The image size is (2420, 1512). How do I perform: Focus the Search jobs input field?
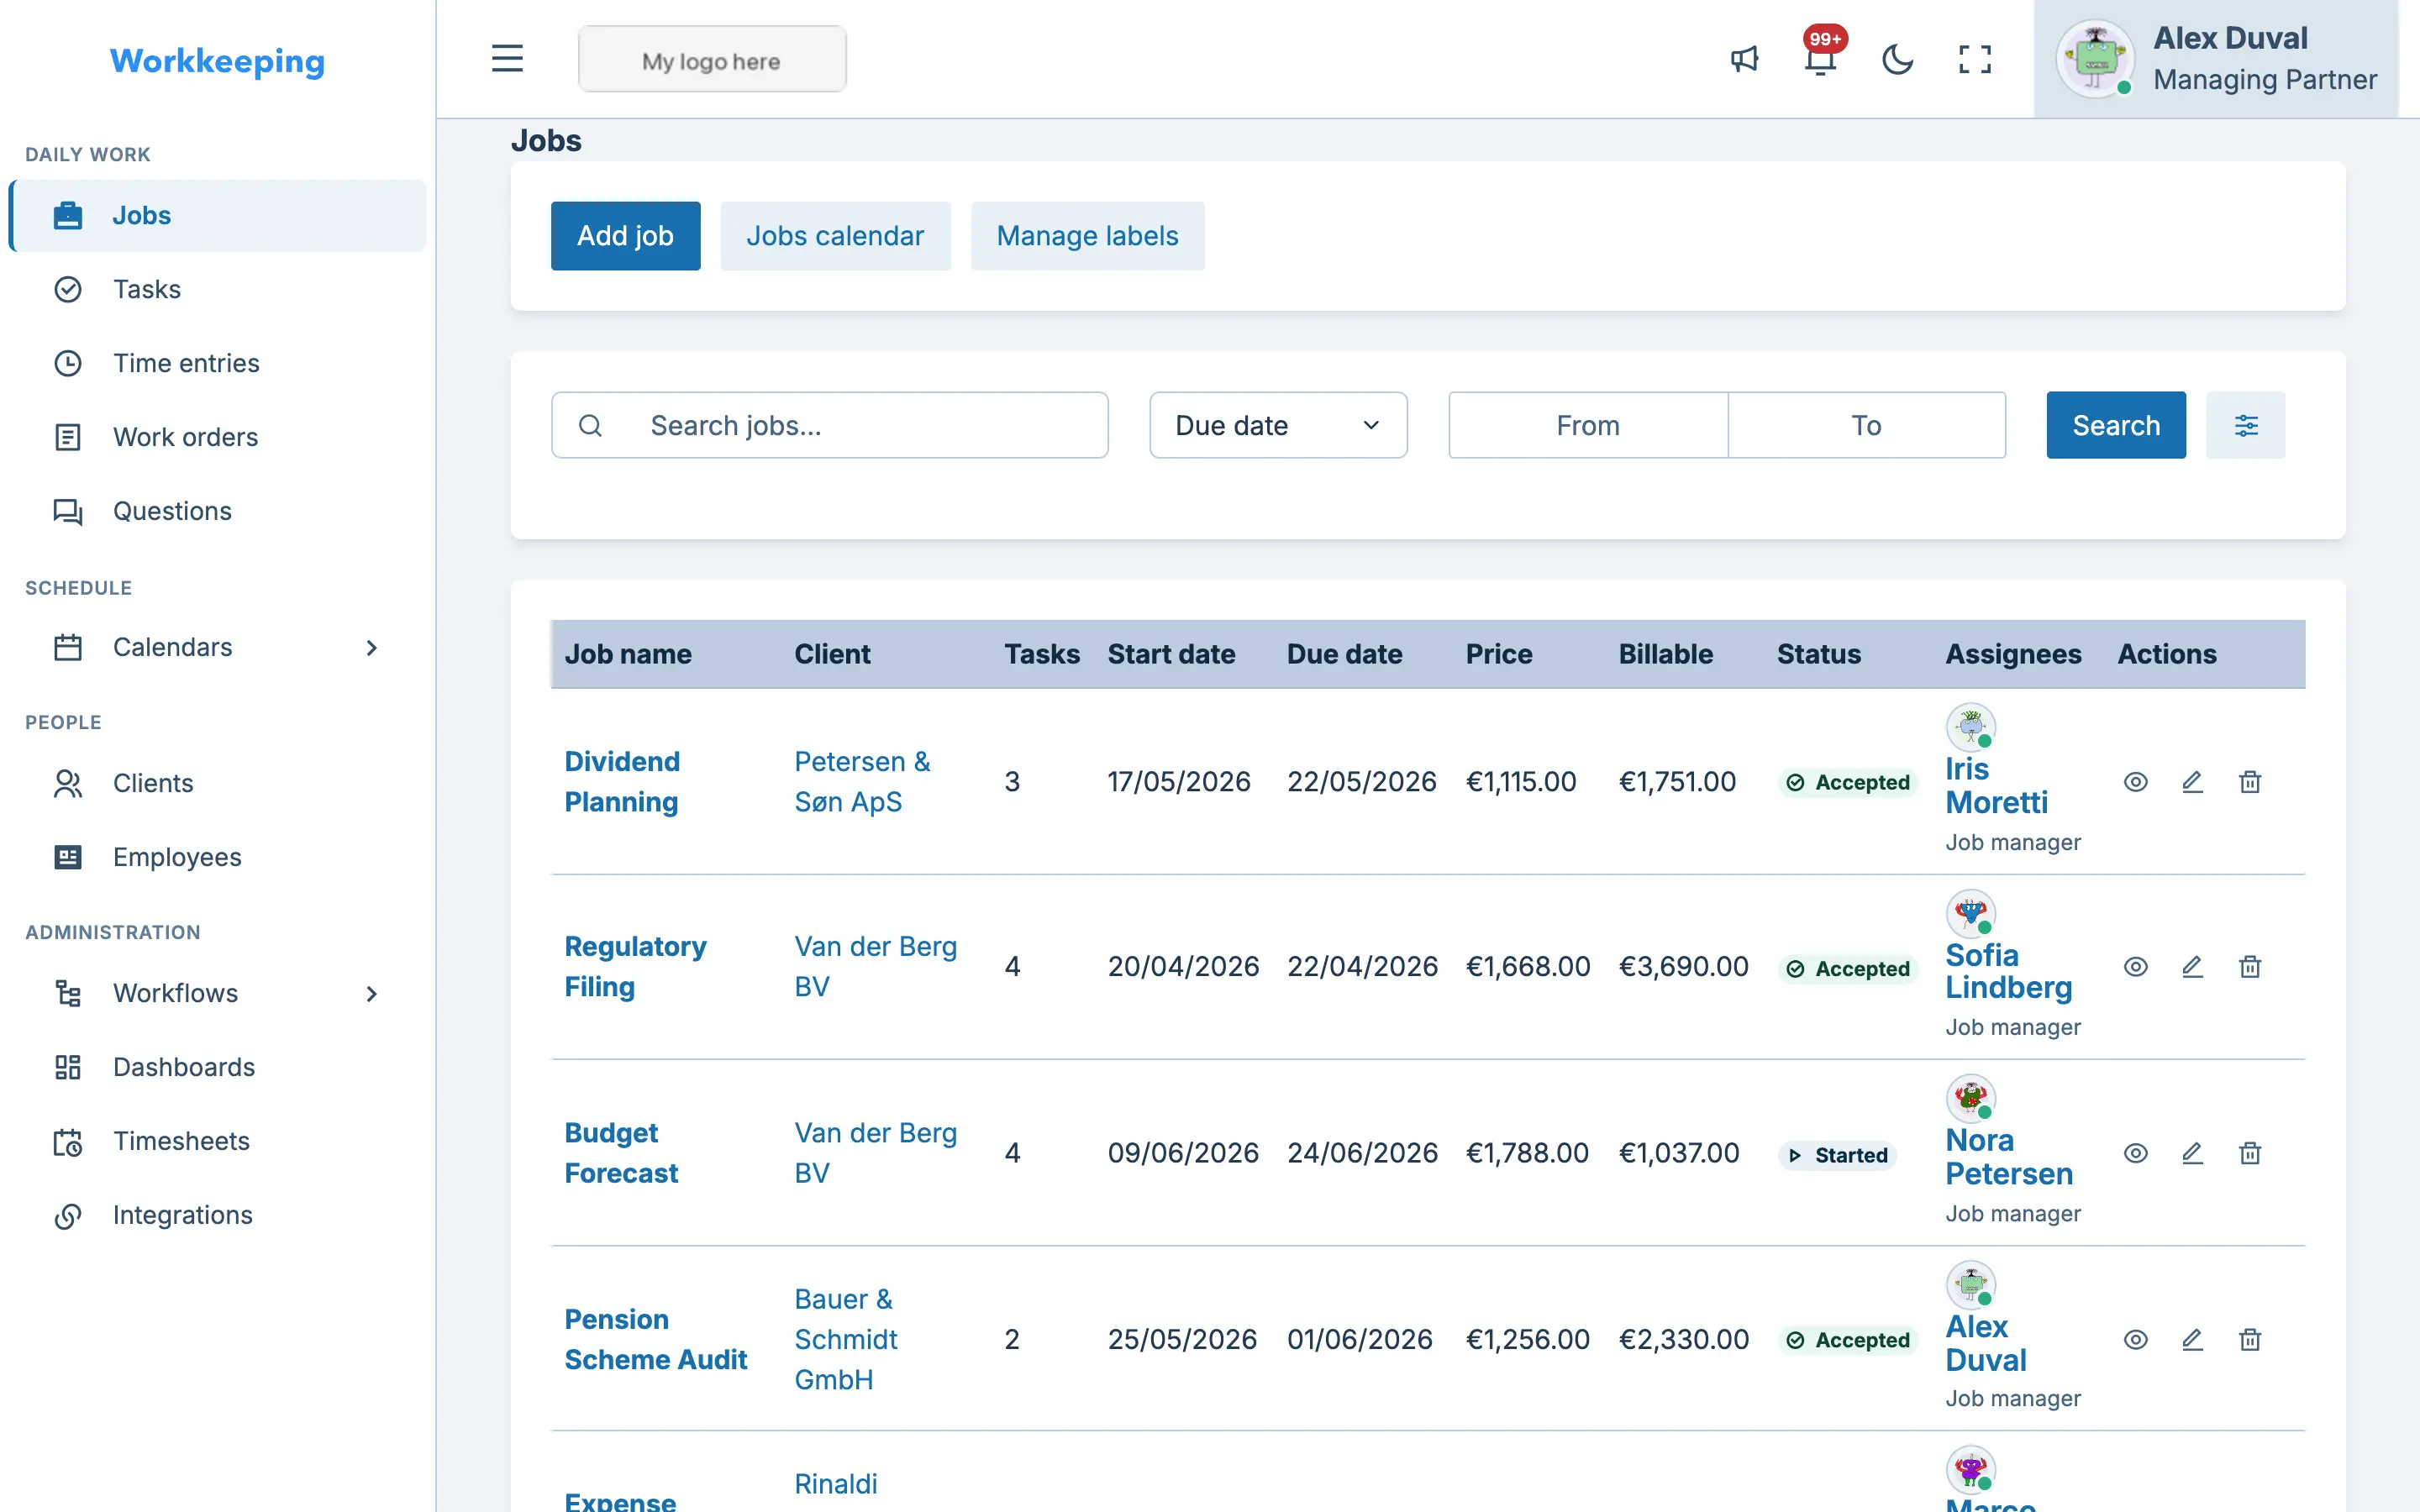[829, 425]
